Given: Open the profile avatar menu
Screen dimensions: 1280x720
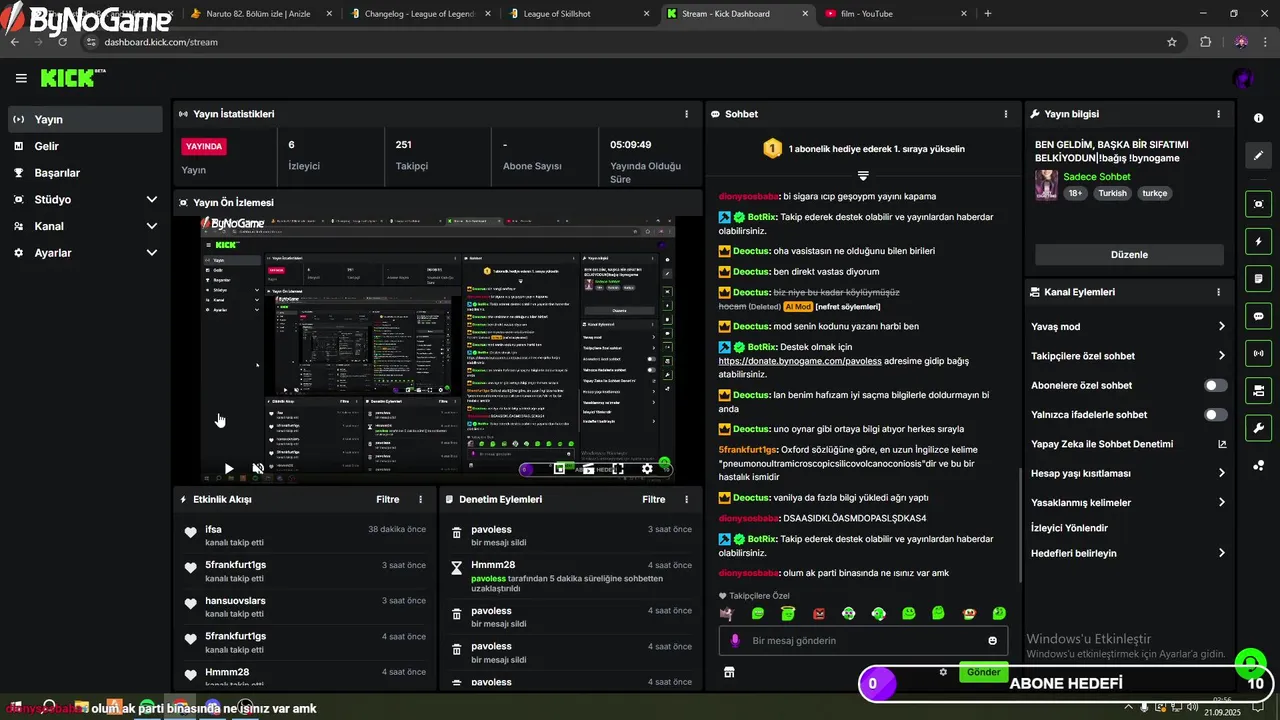Looking at the screenshot, I should 1244,78.
